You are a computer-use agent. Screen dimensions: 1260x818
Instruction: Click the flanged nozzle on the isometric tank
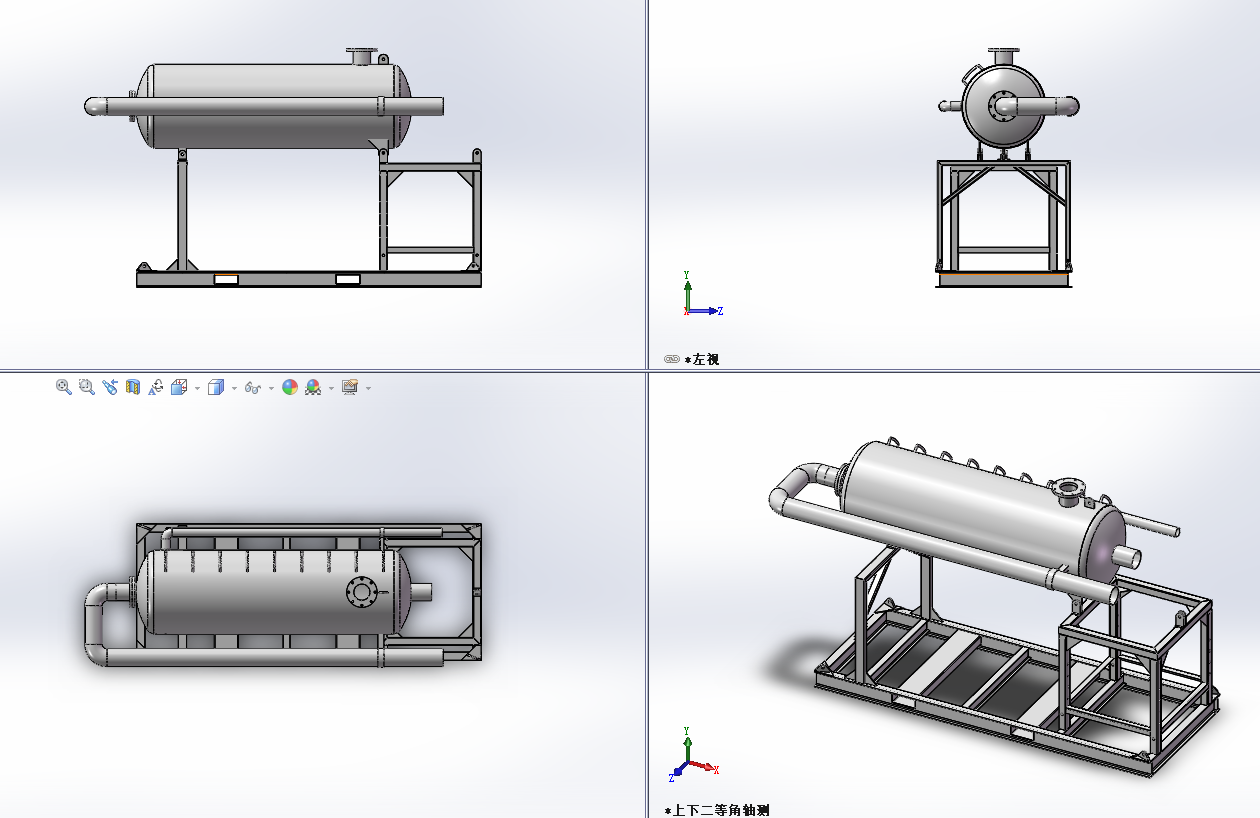pyautogui.click(x=1068, y=492)
